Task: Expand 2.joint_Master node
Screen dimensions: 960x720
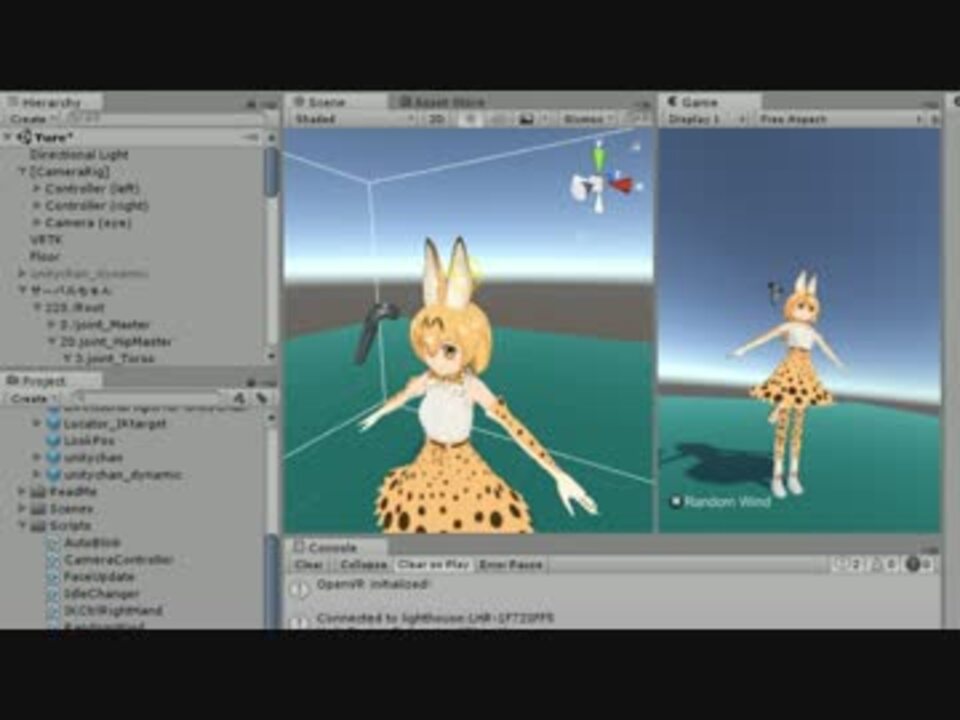Action: point(51,324)
